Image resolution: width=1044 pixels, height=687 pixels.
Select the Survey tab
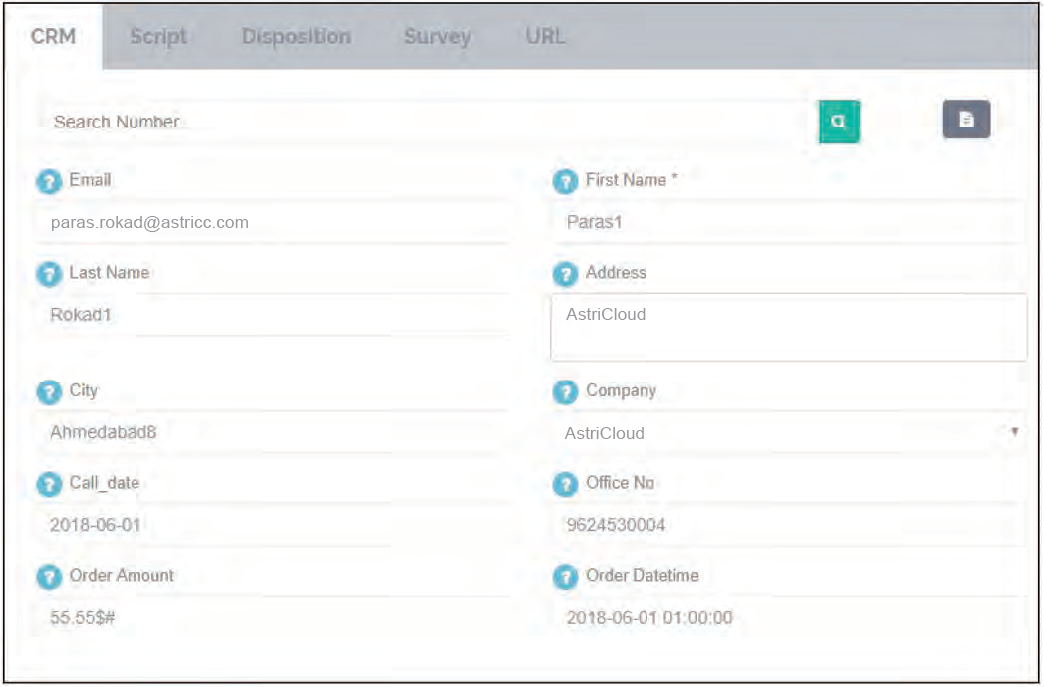437,36
